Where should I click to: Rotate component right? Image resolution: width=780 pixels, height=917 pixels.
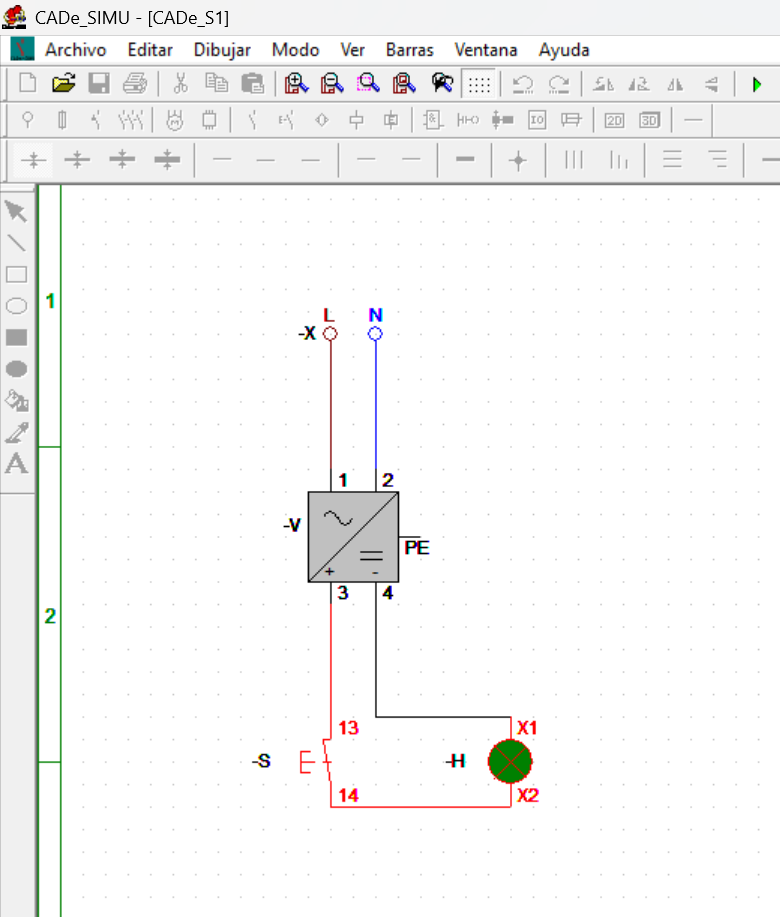coord(639,85)
